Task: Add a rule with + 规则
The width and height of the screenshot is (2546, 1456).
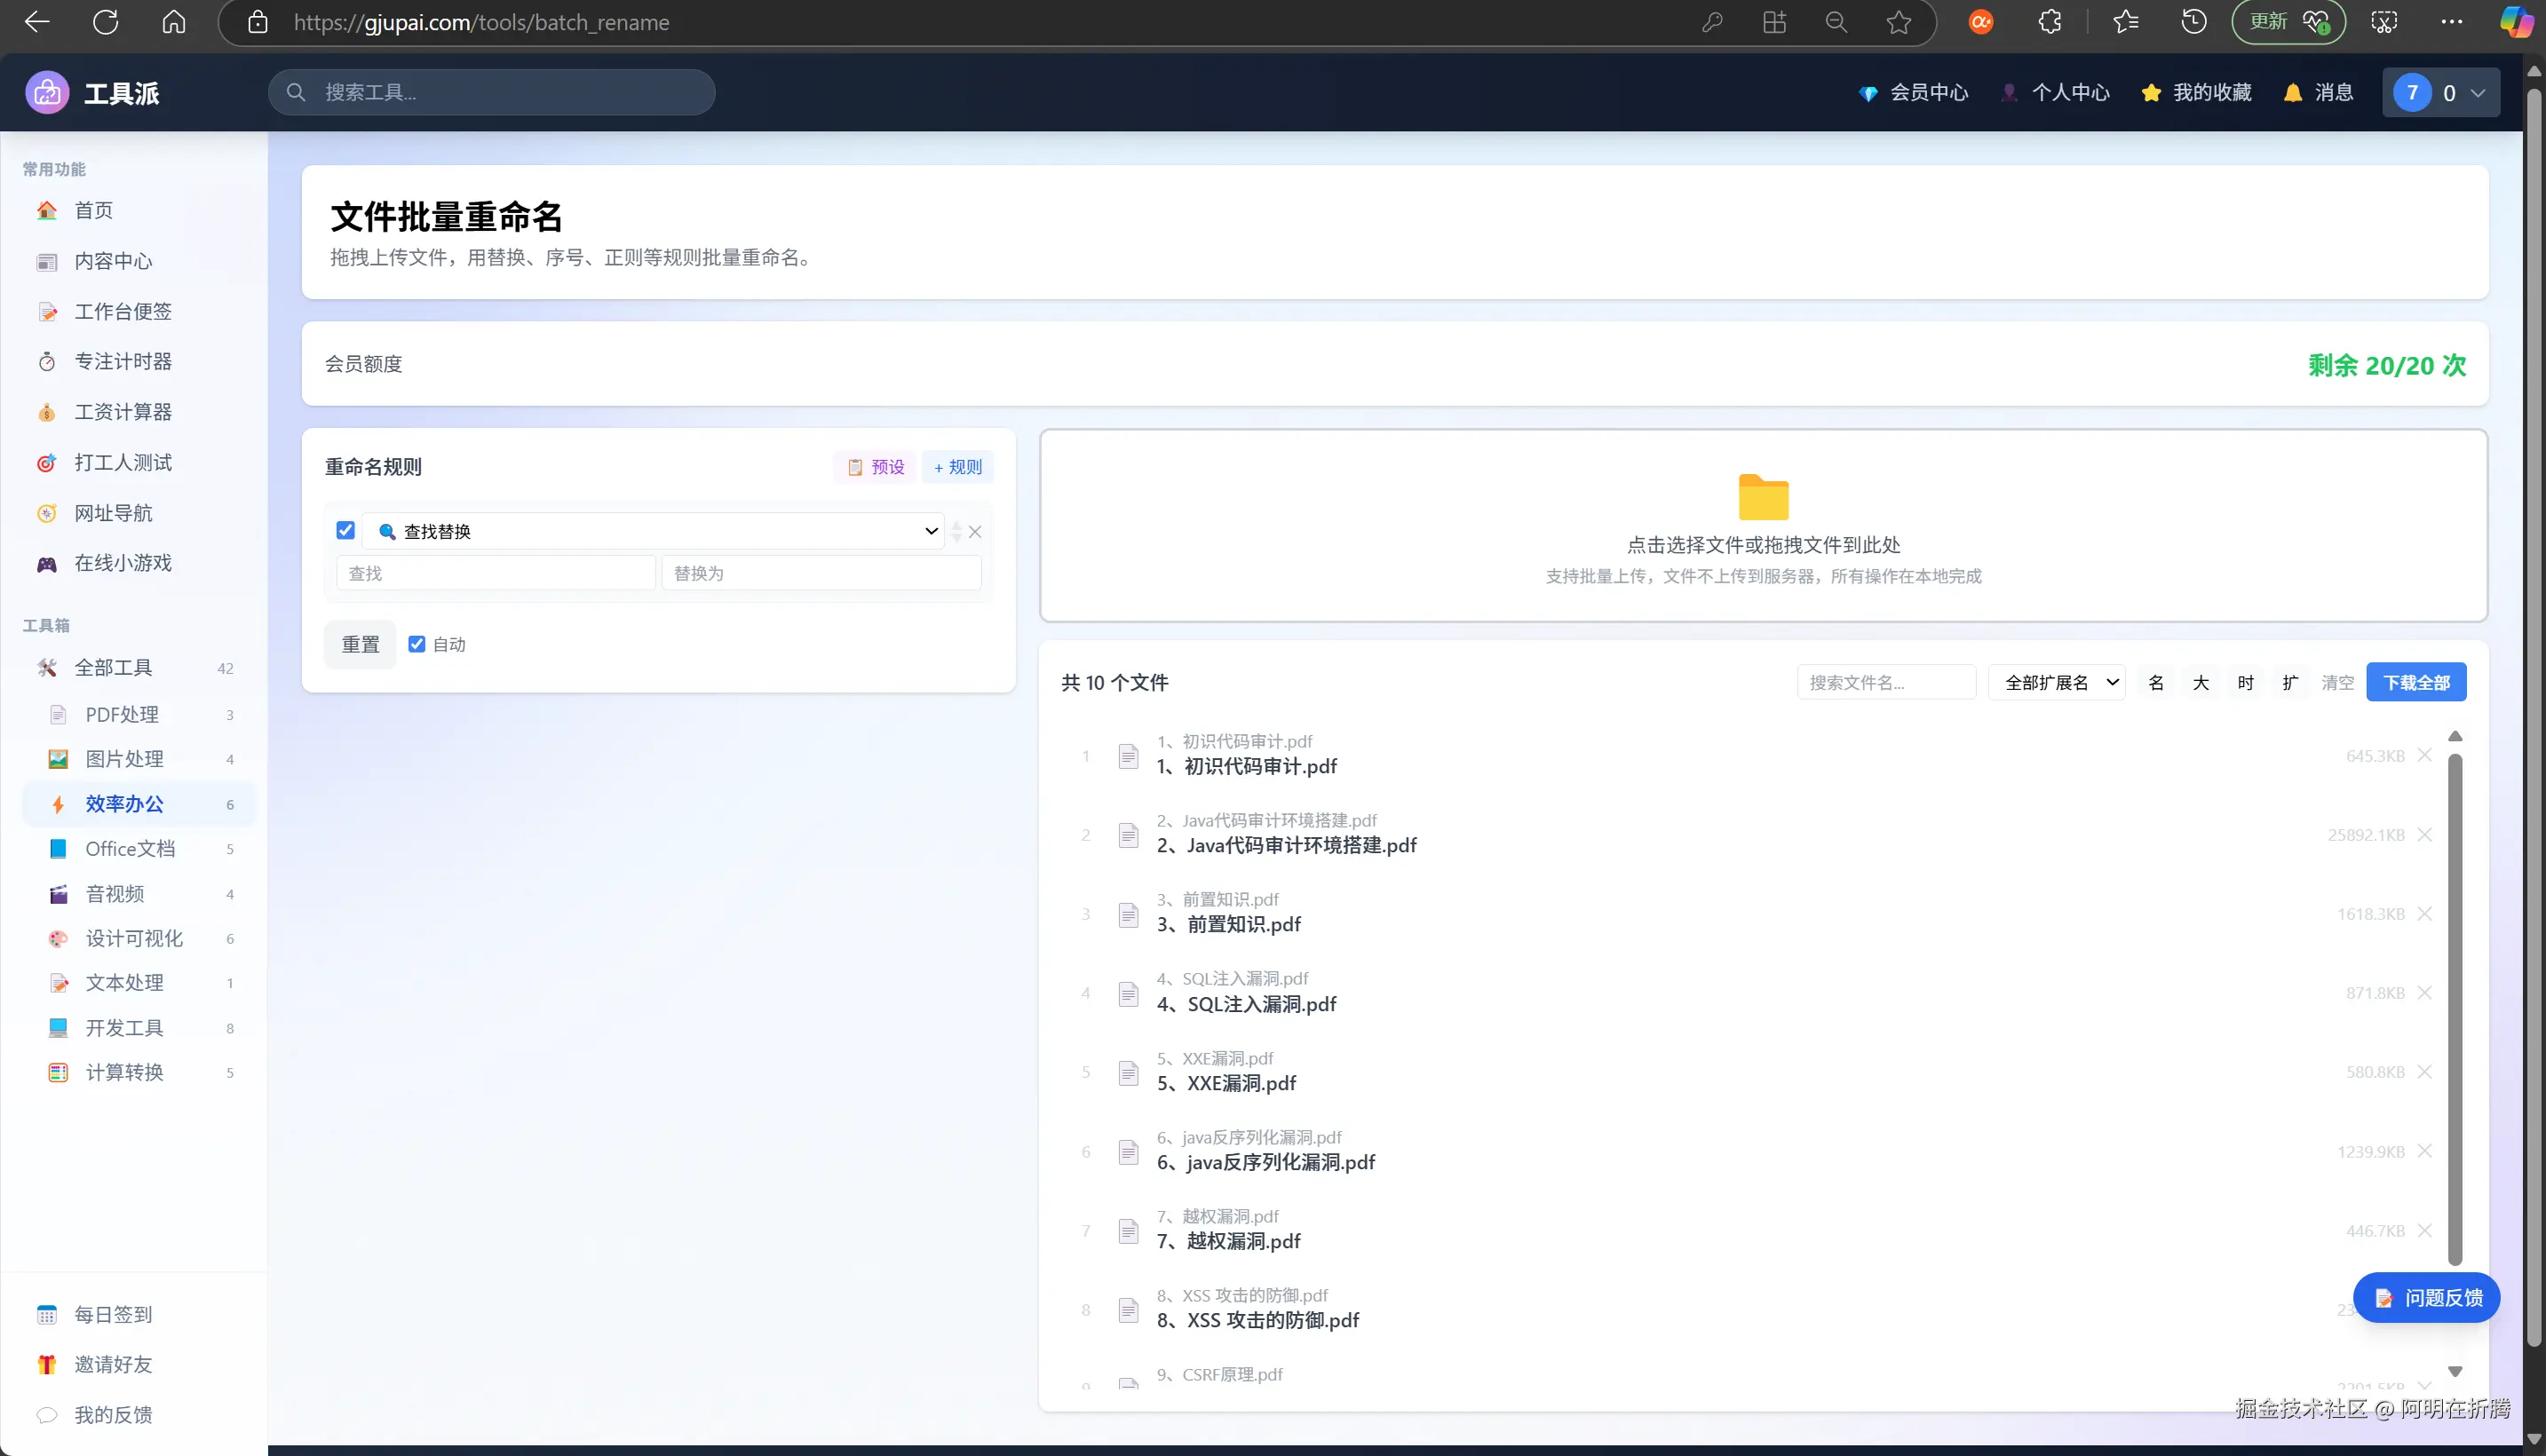Action: coord(958,467)
